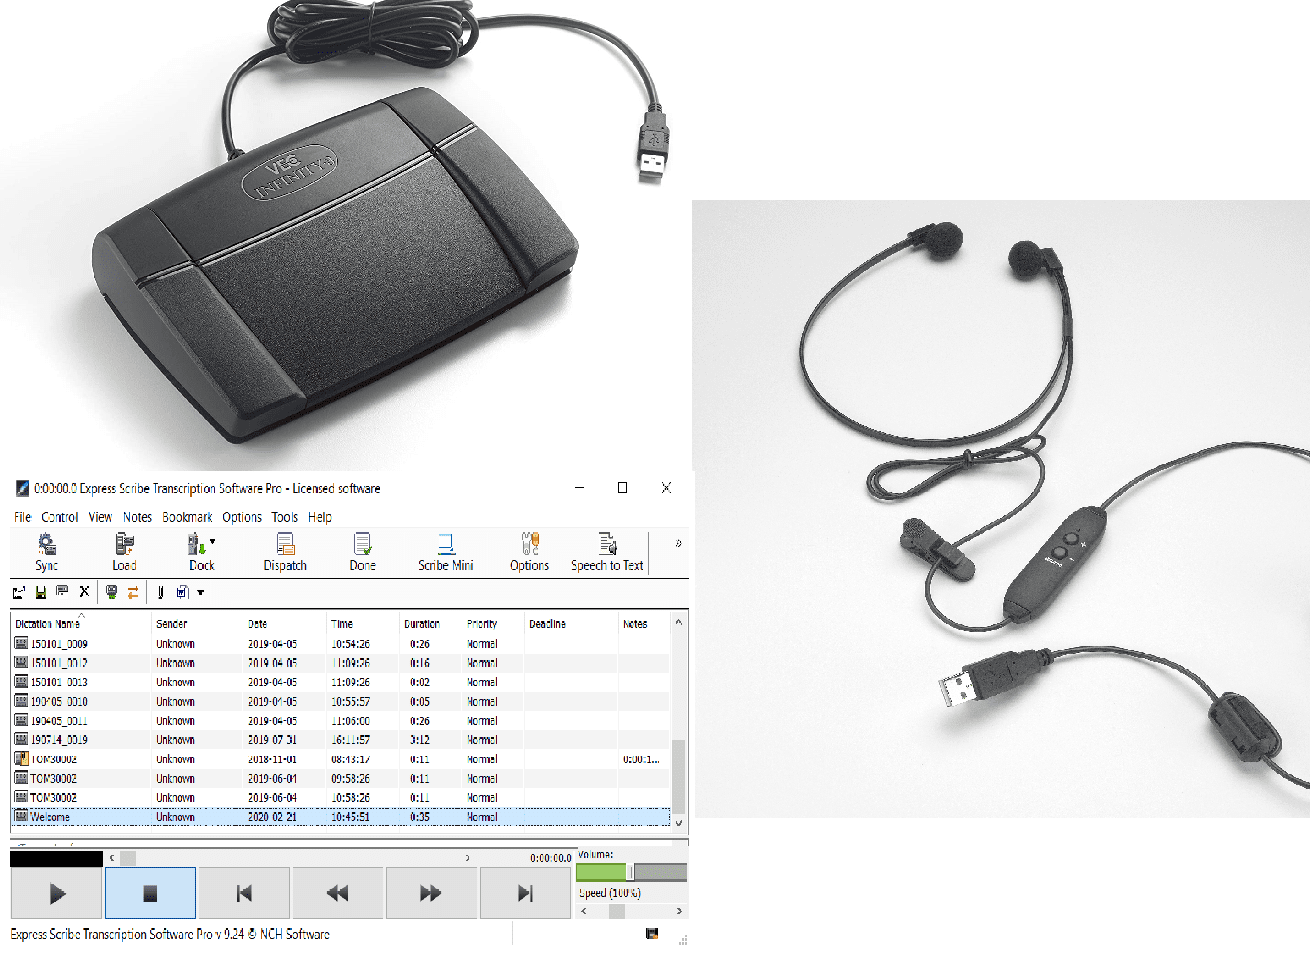Click the small delete X icon
Image resolution: width=1315 pixels, height=967 pixels.
[84, 592]
